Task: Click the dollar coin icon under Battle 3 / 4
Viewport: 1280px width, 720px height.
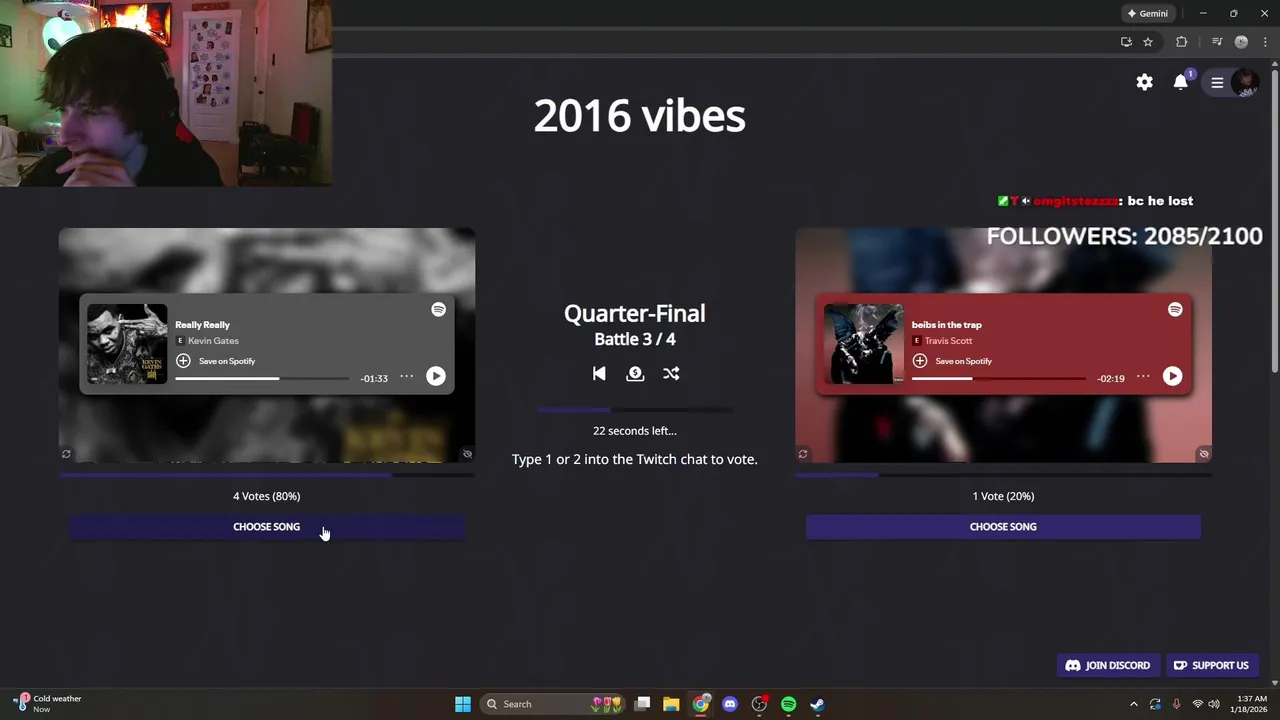Action: (635, 373)
